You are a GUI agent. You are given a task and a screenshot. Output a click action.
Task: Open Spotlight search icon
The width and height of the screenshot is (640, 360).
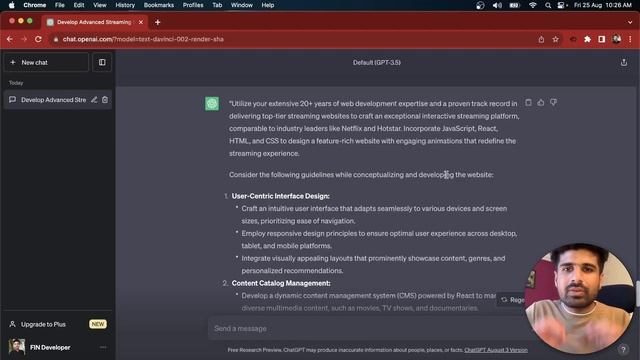(x=548, y=5)
